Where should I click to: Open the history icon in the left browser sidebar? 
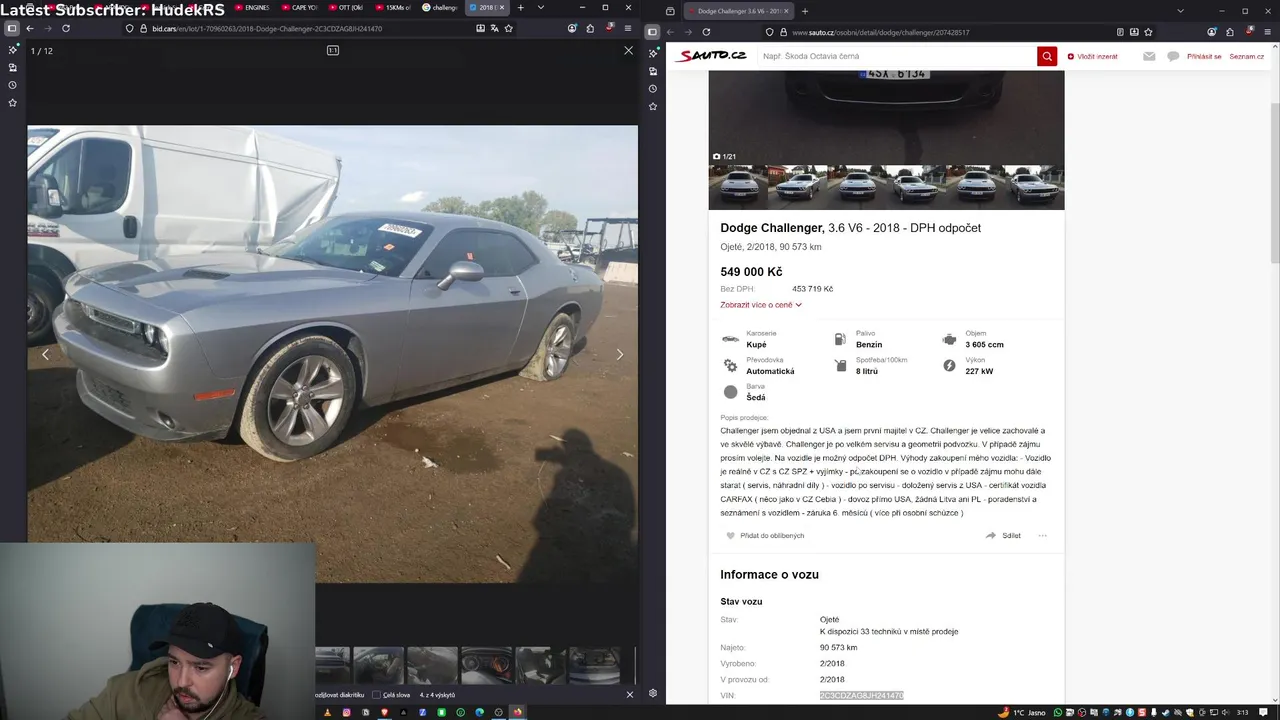click(12, 85)
